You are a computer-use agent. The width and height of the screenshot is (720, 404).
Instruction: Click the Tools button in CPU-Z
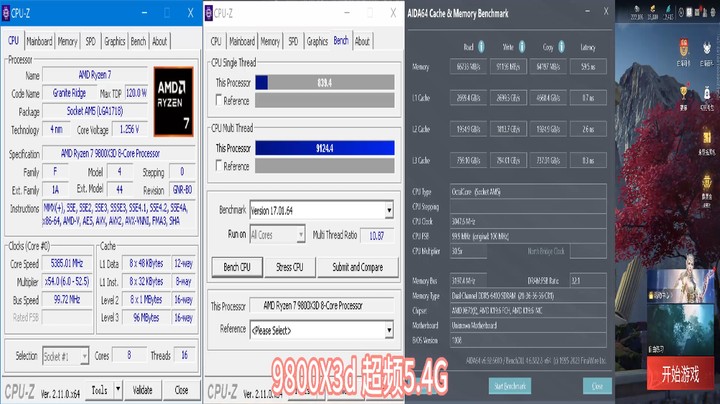(x=100, y=390)
